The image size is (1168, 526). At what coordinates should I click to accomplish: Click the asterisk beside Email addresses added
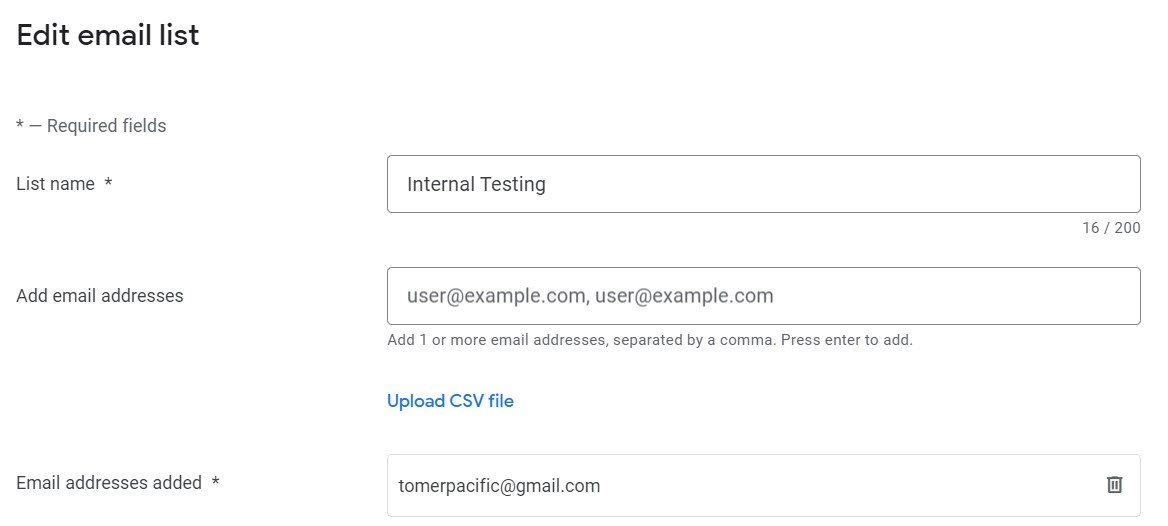click(x=215, y=481)
